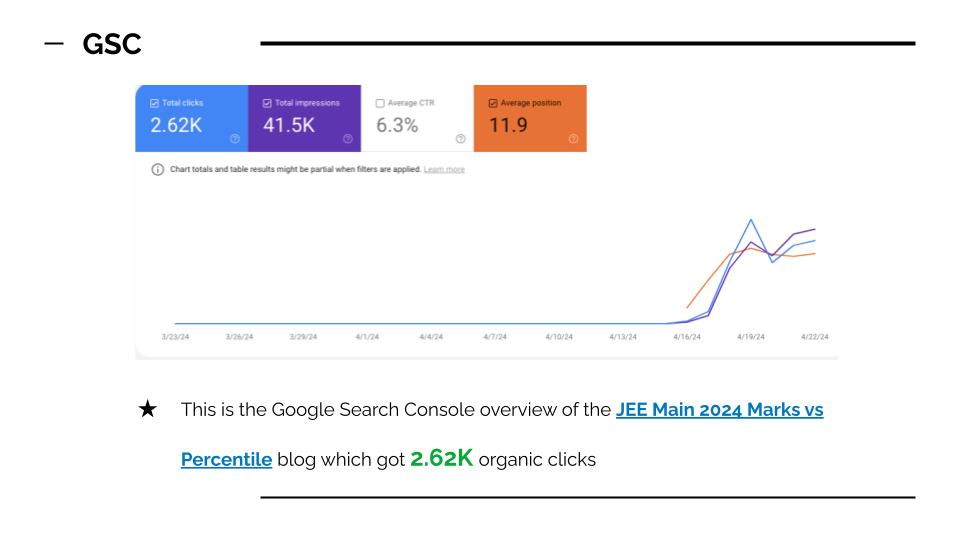Toggle the Average position checkbox
Image resolution: width=960 pixels, height=540 pixels.
(494, 103)
